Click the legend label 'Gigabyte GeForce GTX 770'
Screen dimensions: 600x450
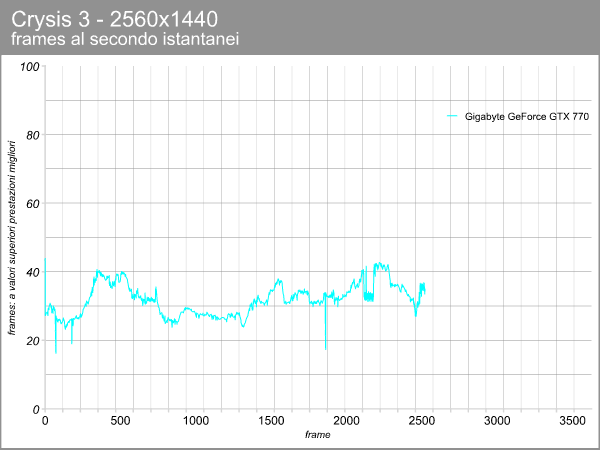(527, 116)
